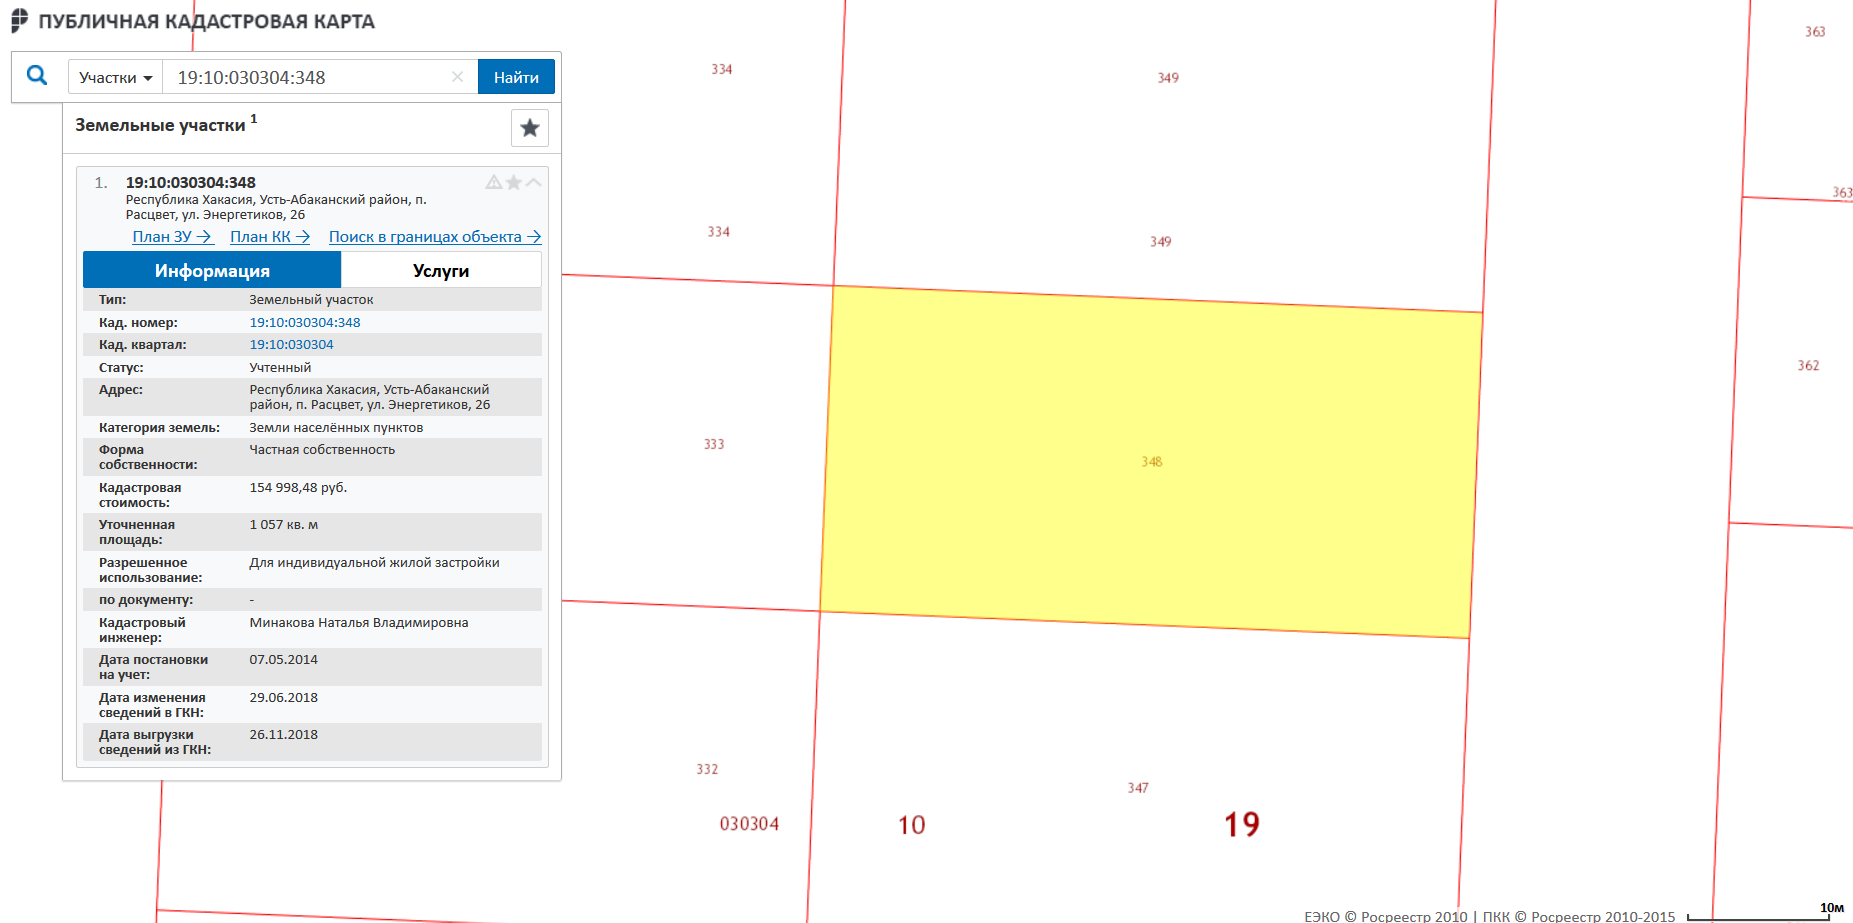Click the small star icon on result 1

[514, 182]
